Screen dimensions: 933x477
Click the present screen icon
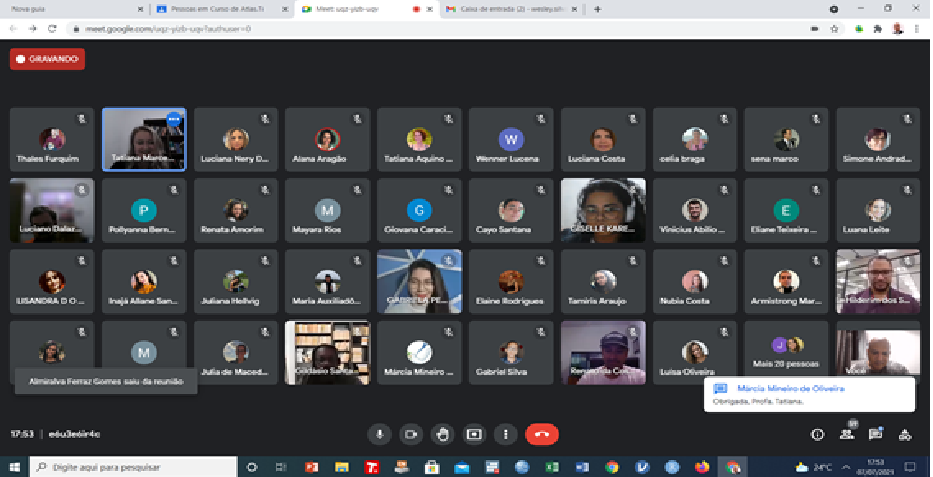pos(474,434)
